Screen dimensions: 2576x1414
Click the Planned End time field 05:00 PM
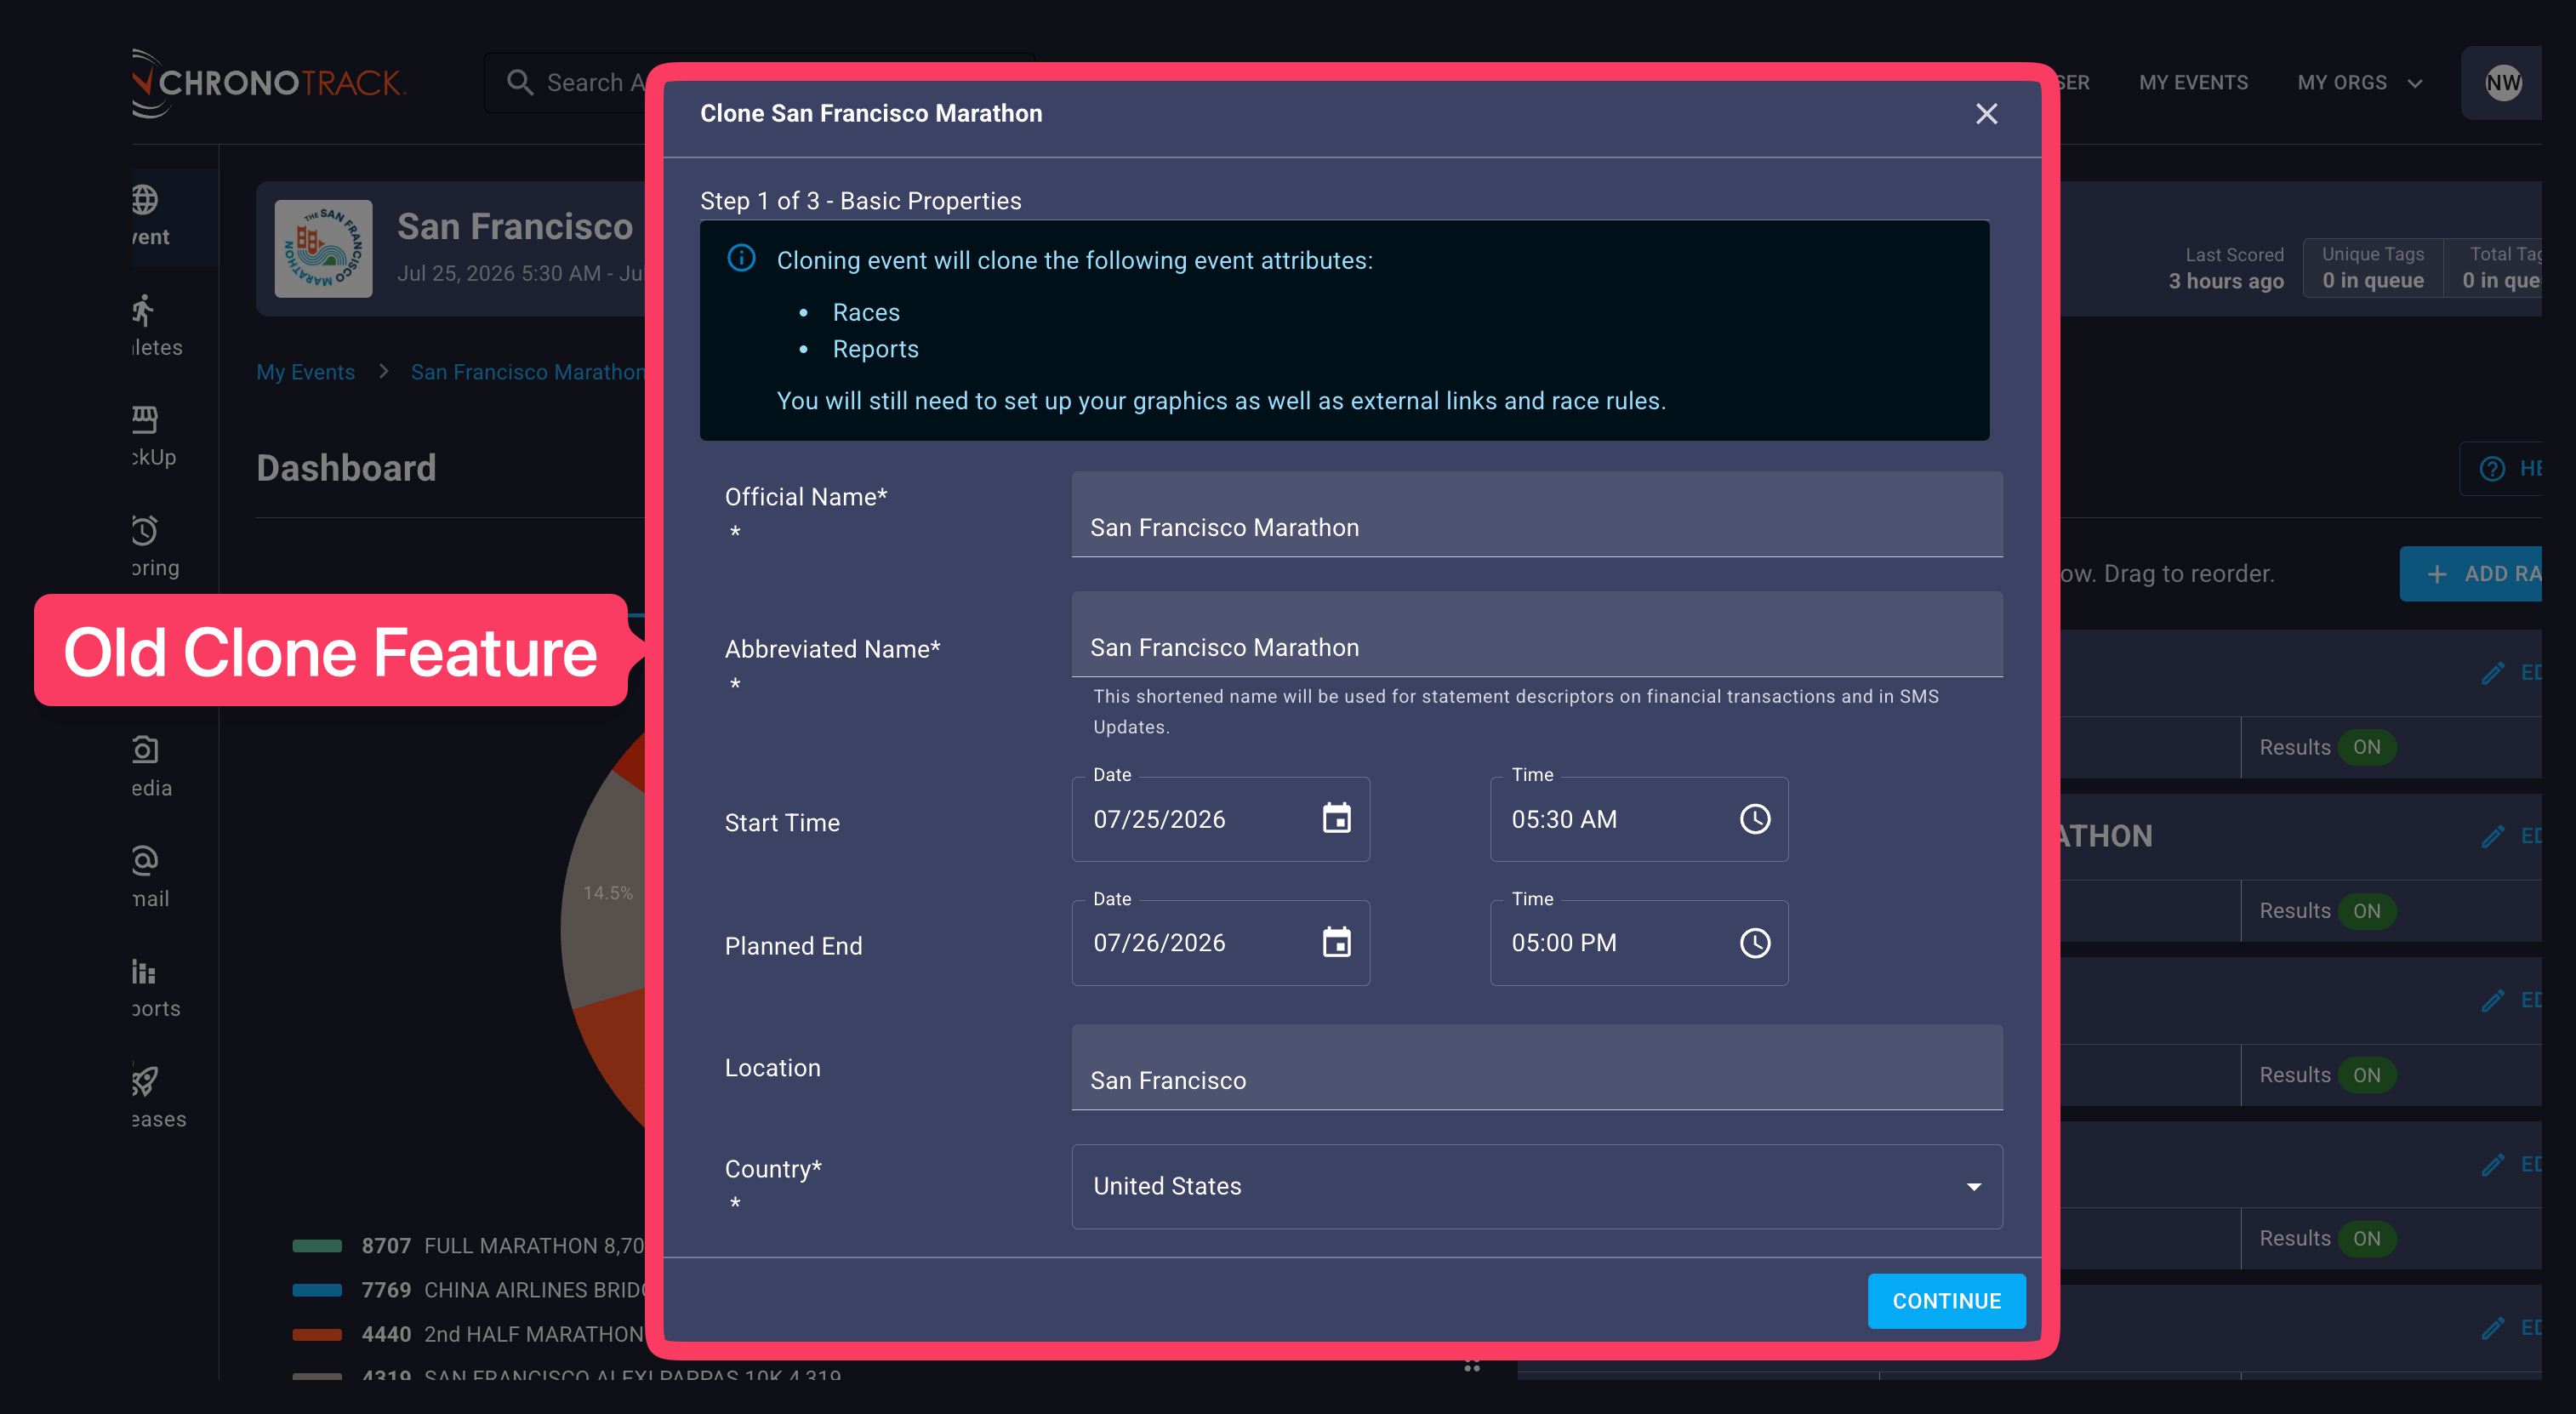coord(1639,943)
